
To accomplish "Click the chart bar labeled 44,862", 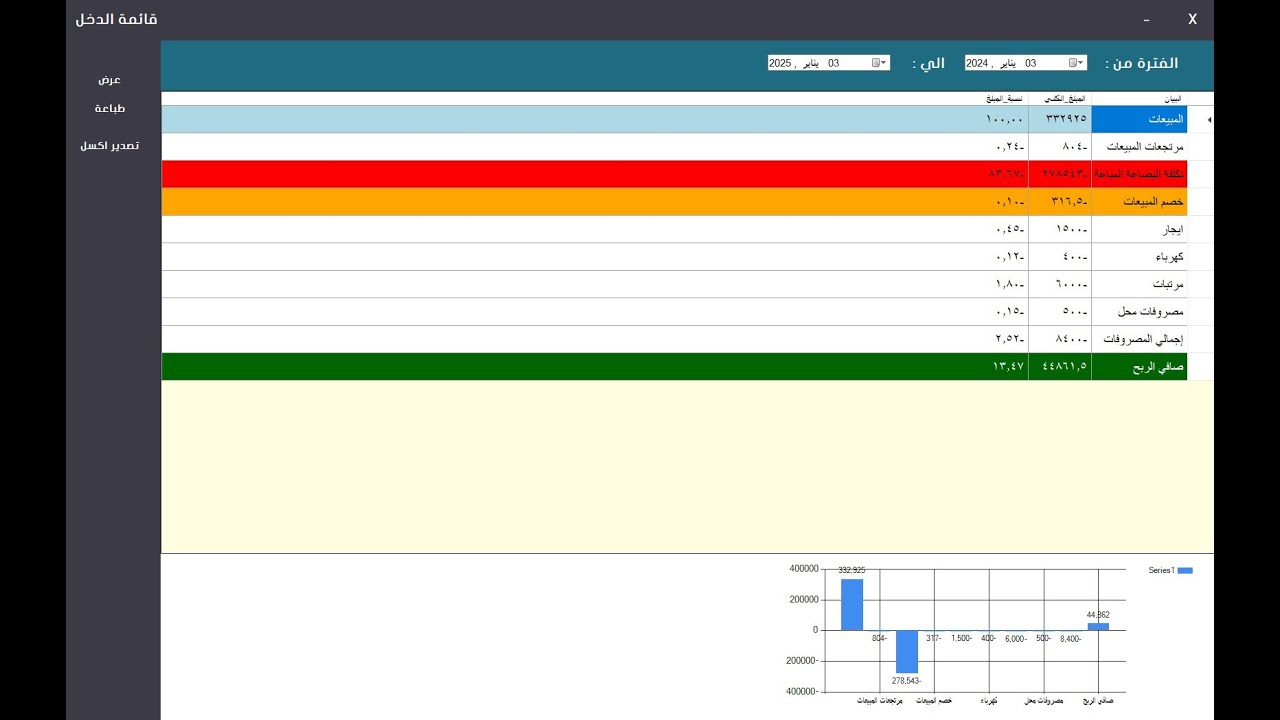I will pyautogui.click(x=1098, y=626).
